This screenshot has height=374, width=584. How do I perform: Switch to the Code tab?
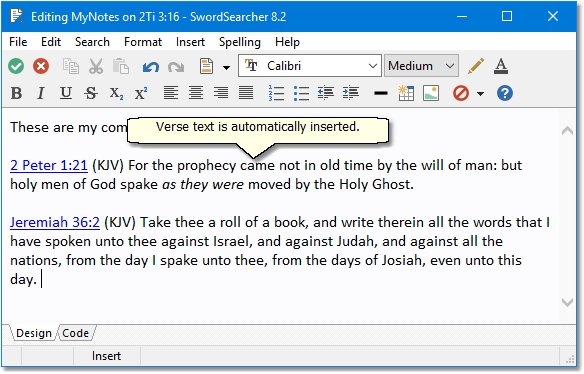point(76,333)
